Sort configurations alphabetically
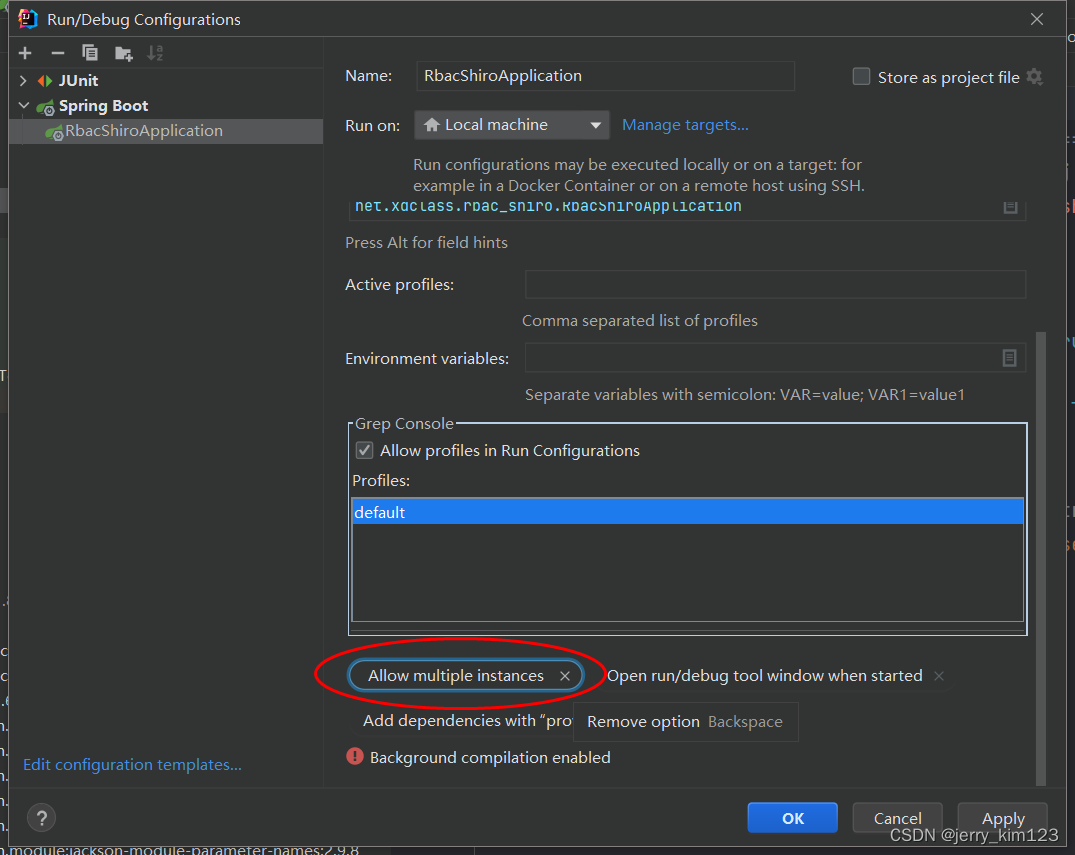Viewport: 1075px width, 855px height. pyautogui.click(x=156, y=53)
